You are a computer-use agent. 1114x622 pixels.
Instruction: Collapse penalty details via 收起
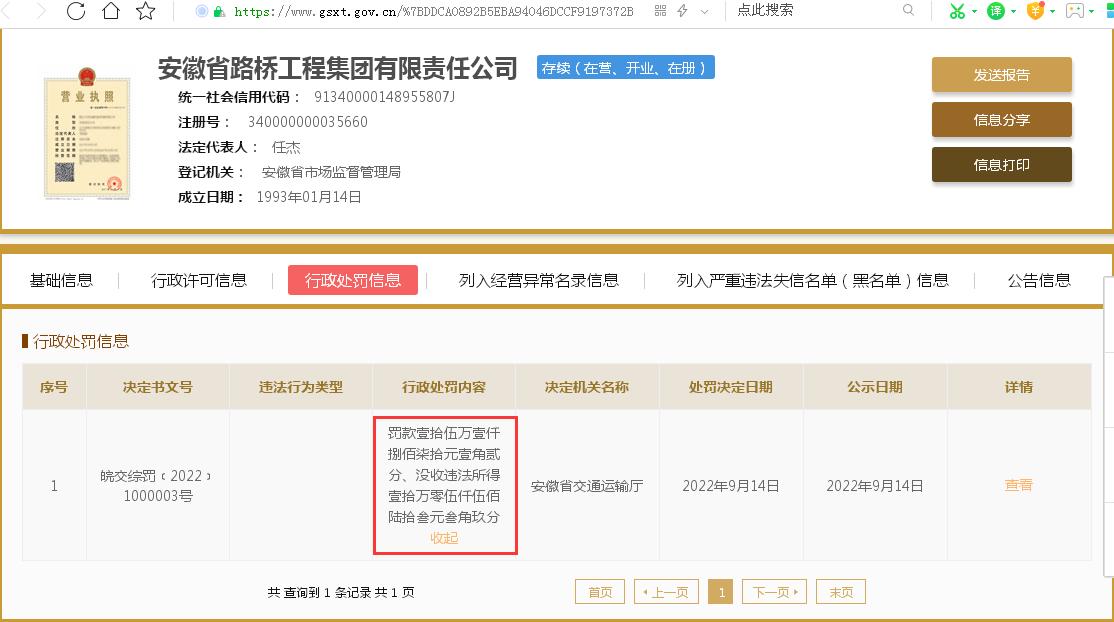click(x=444, y=538)
